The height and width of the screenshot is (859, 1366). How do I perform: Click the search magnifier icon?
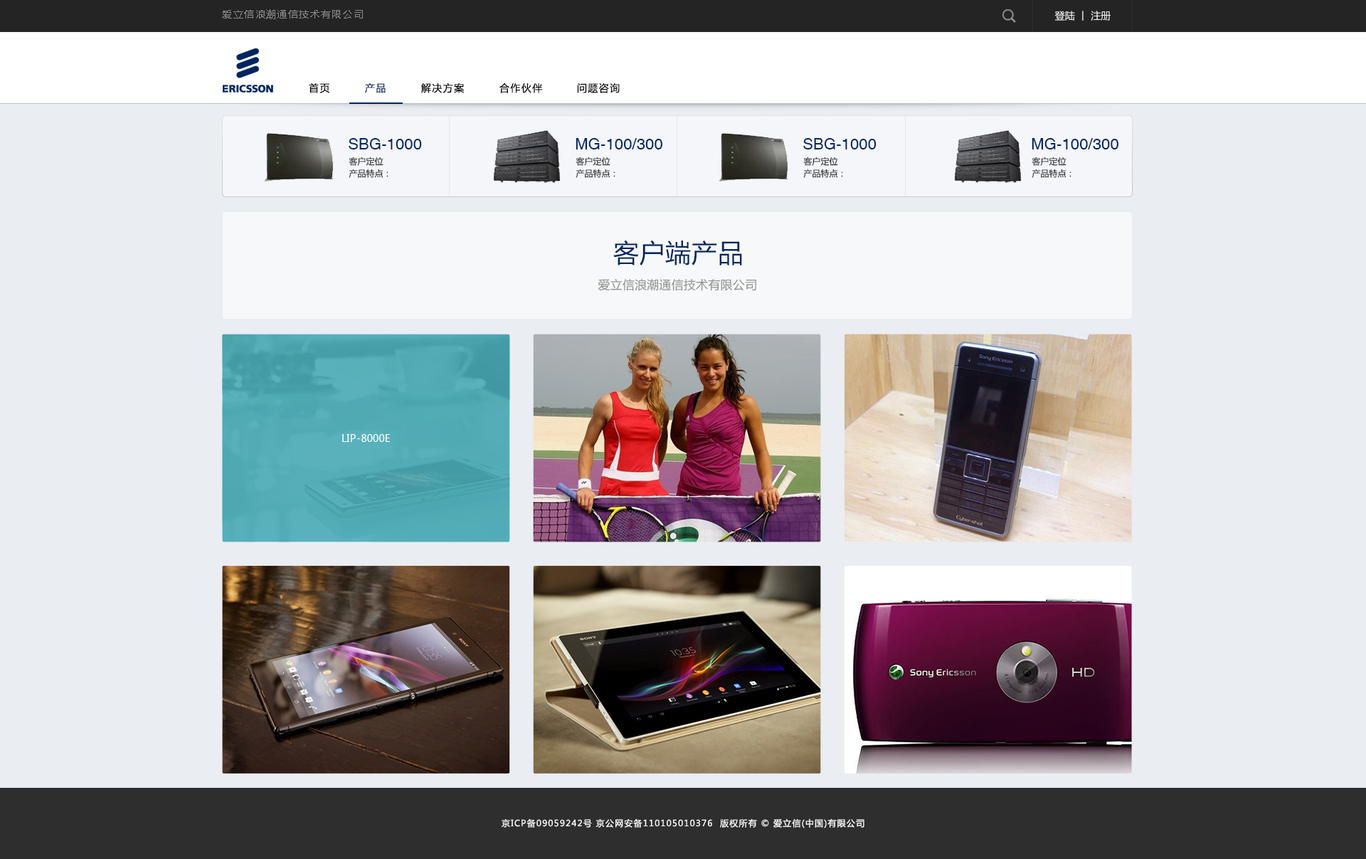1008,16
